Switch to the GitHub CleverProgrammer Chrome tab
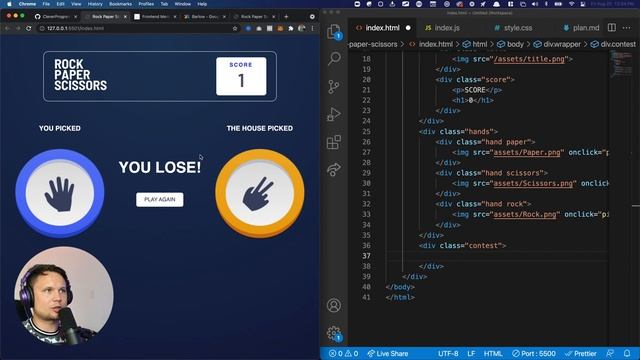Image resolution: width=640 pixels, height=360 pixels. (56, 17)
